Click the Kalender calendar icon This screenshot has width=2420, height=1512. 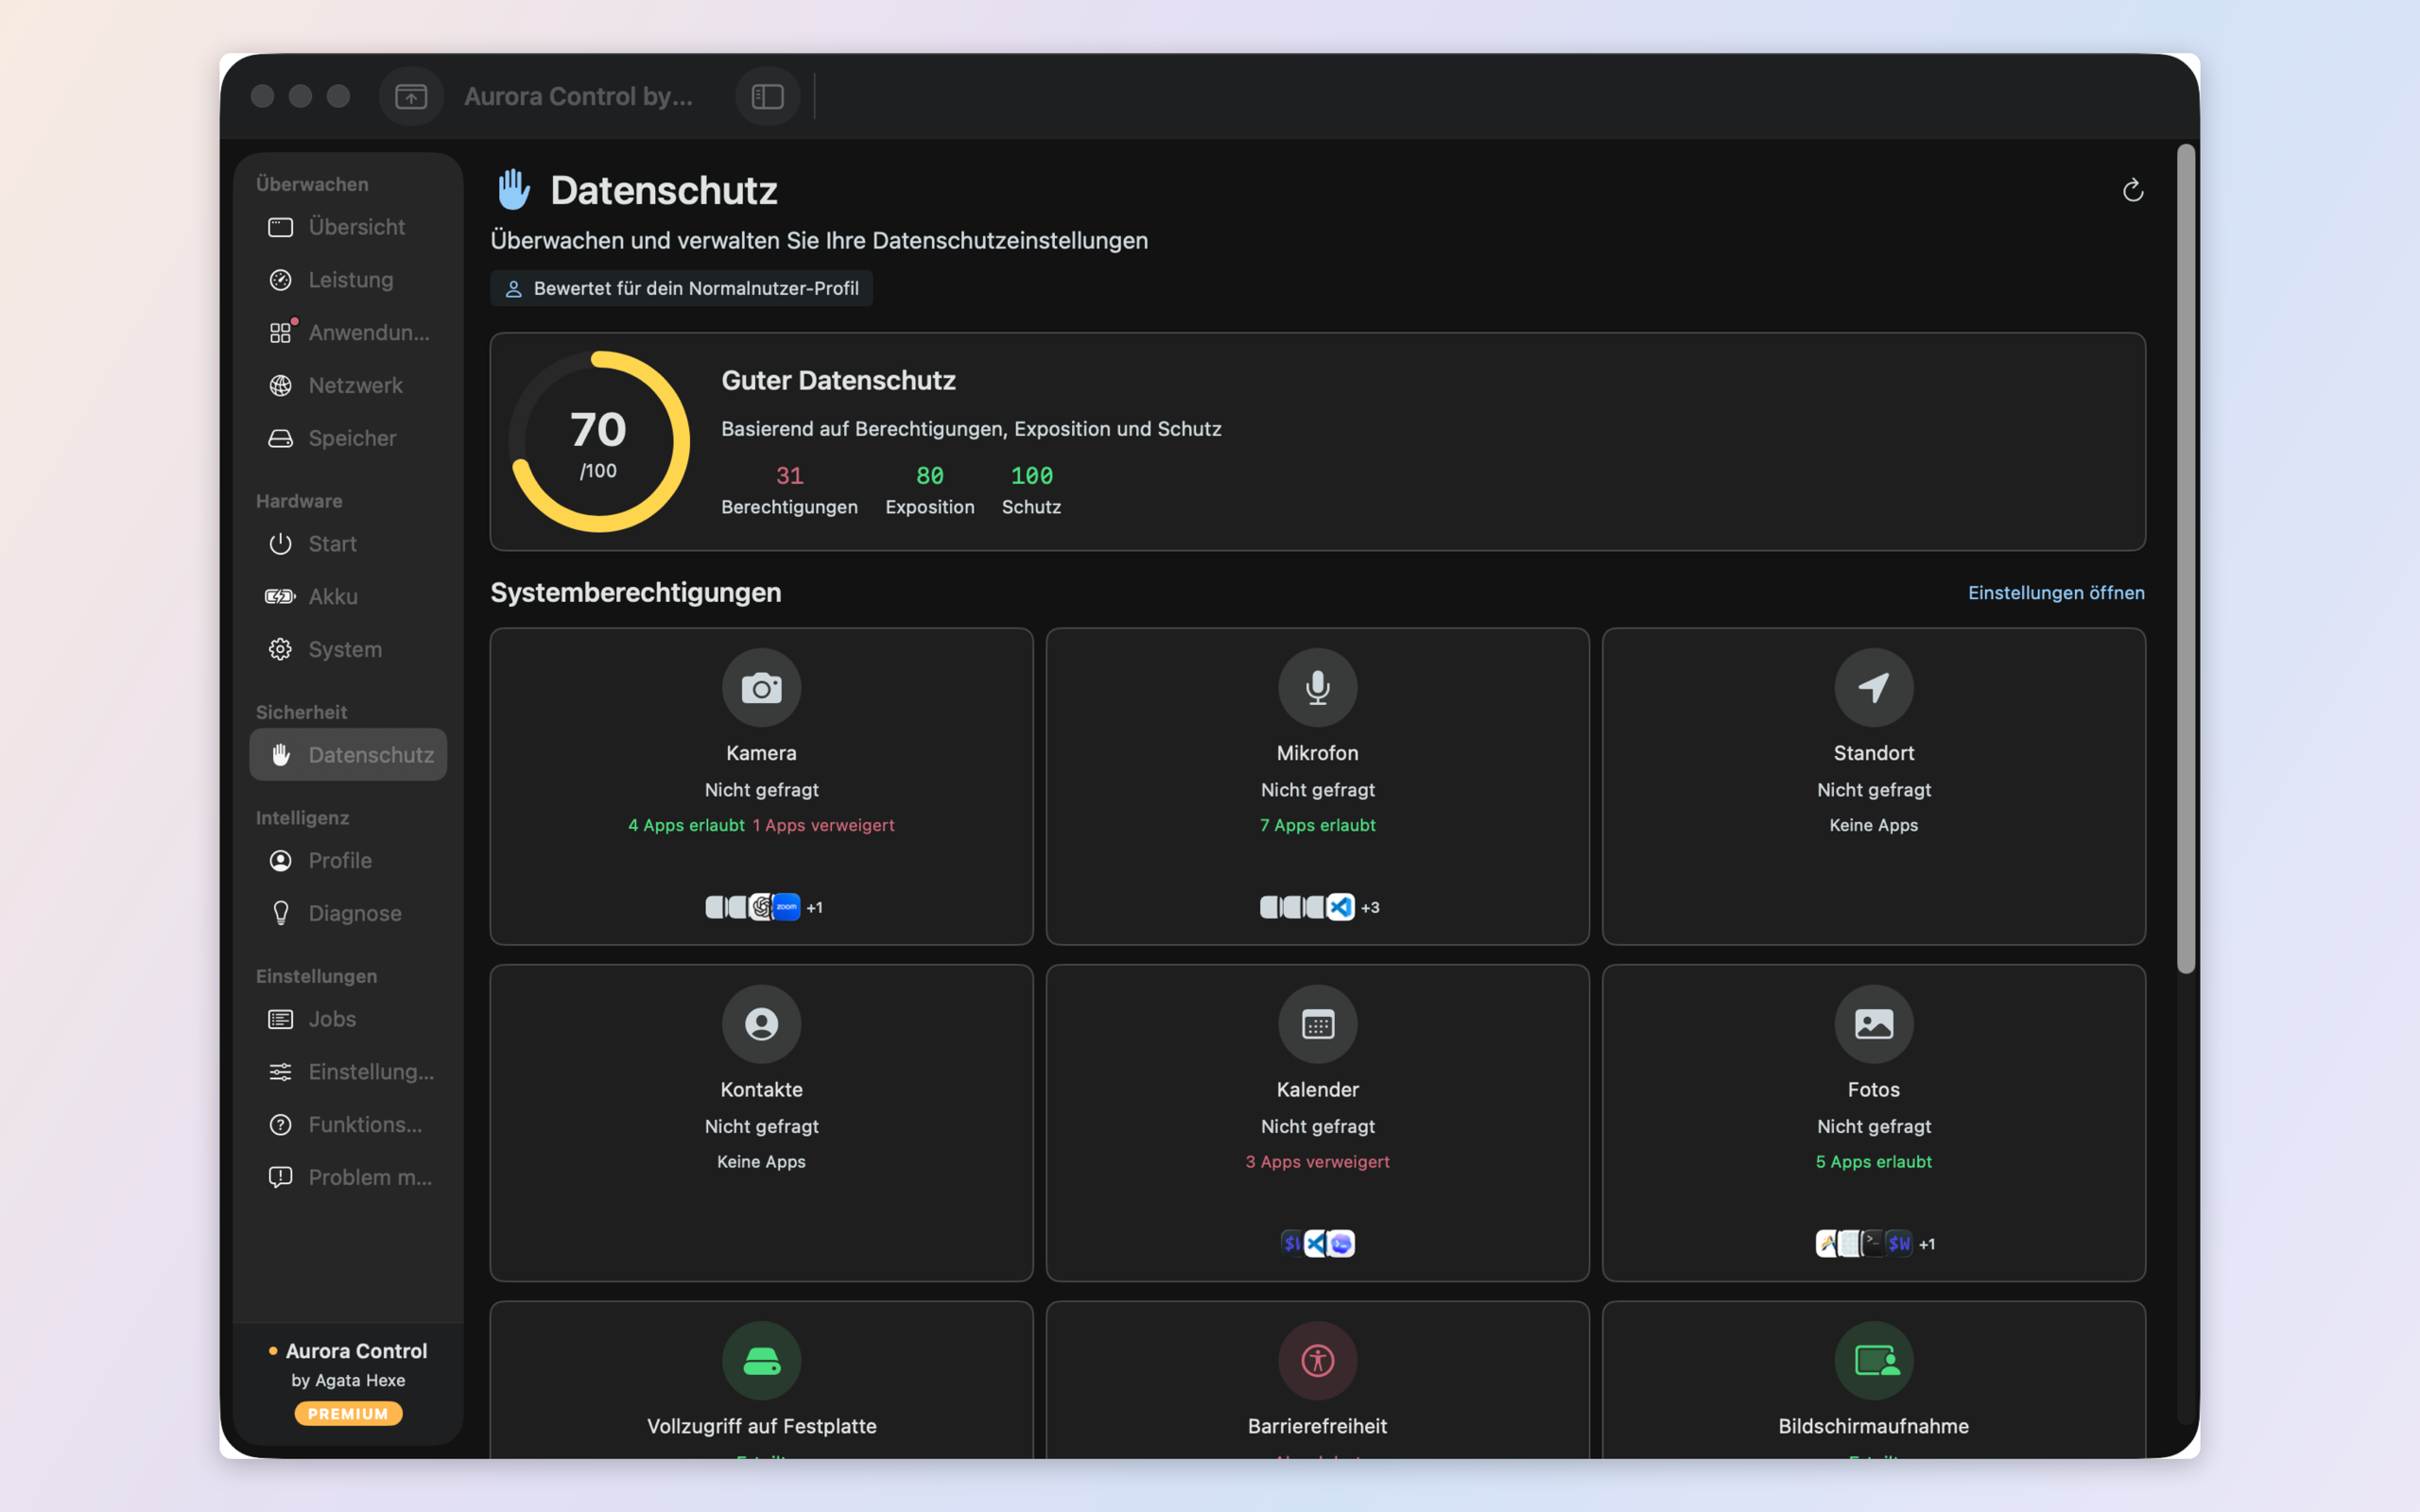[x=1317, y=1024]
